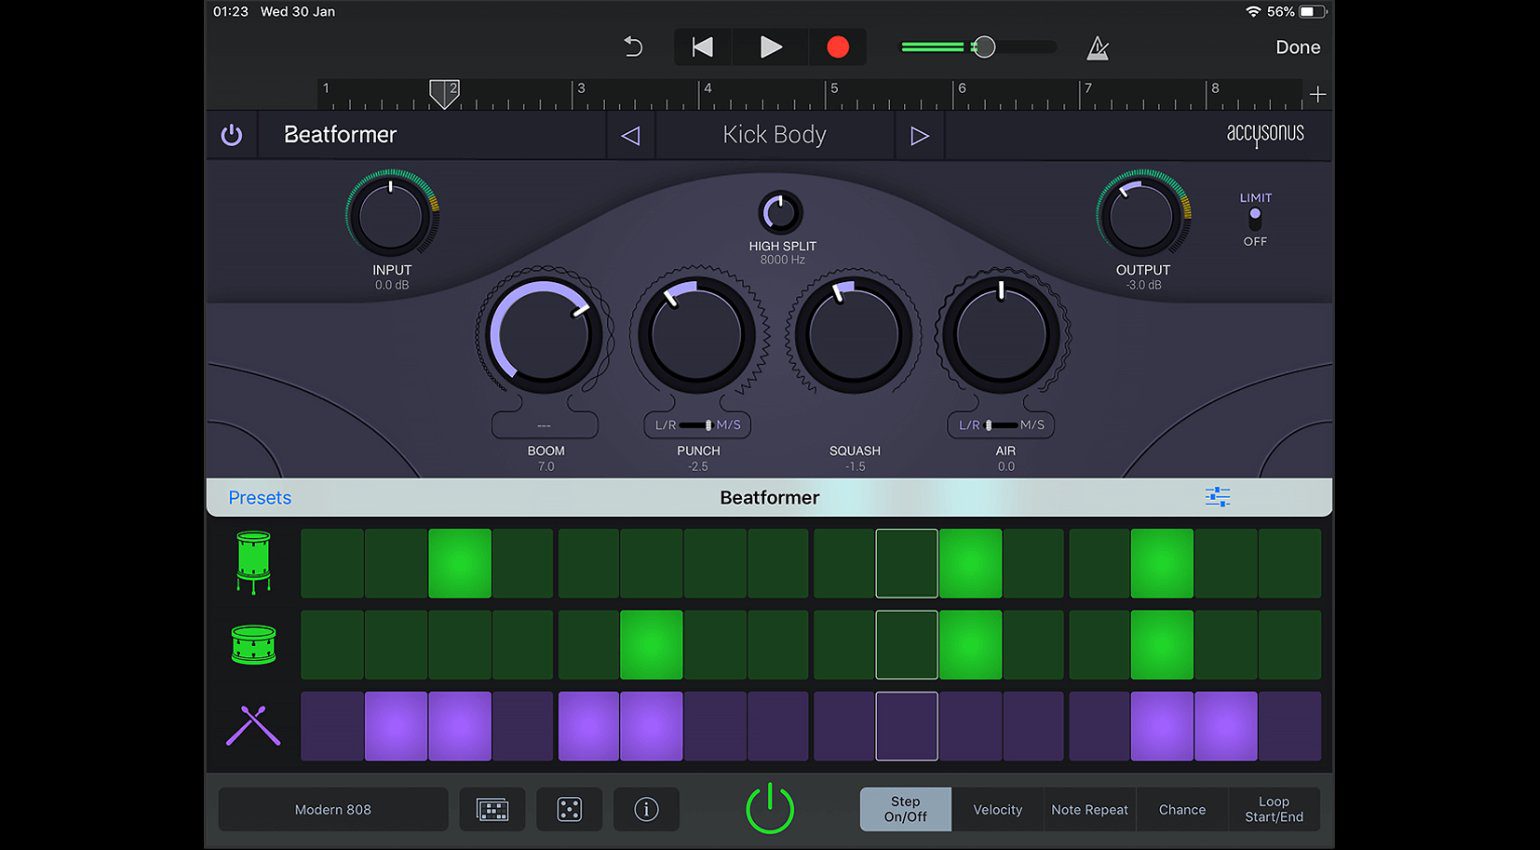Toggle the LIMIT switch
This screenshot has height=850, width=1540.
pos(1255,219)
